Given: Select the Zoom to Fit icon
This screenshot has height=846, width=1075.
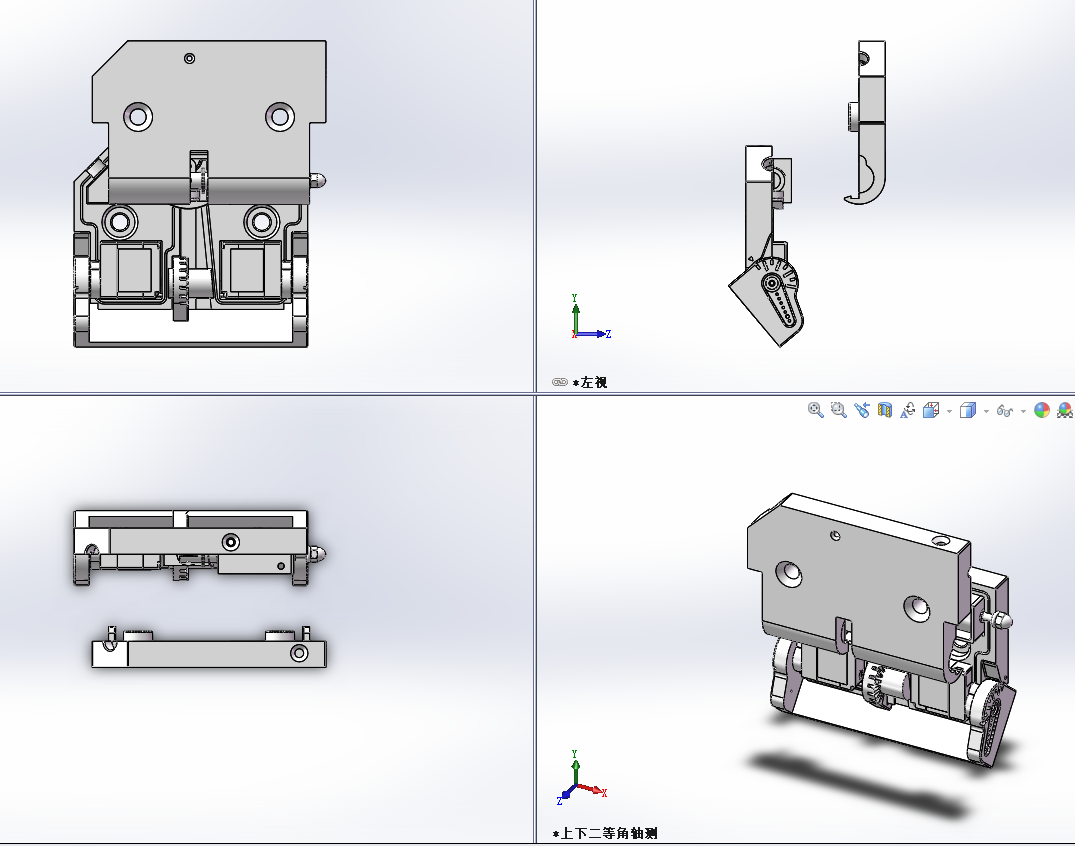Looking at the screenshot, I should [x=815, y=410].
